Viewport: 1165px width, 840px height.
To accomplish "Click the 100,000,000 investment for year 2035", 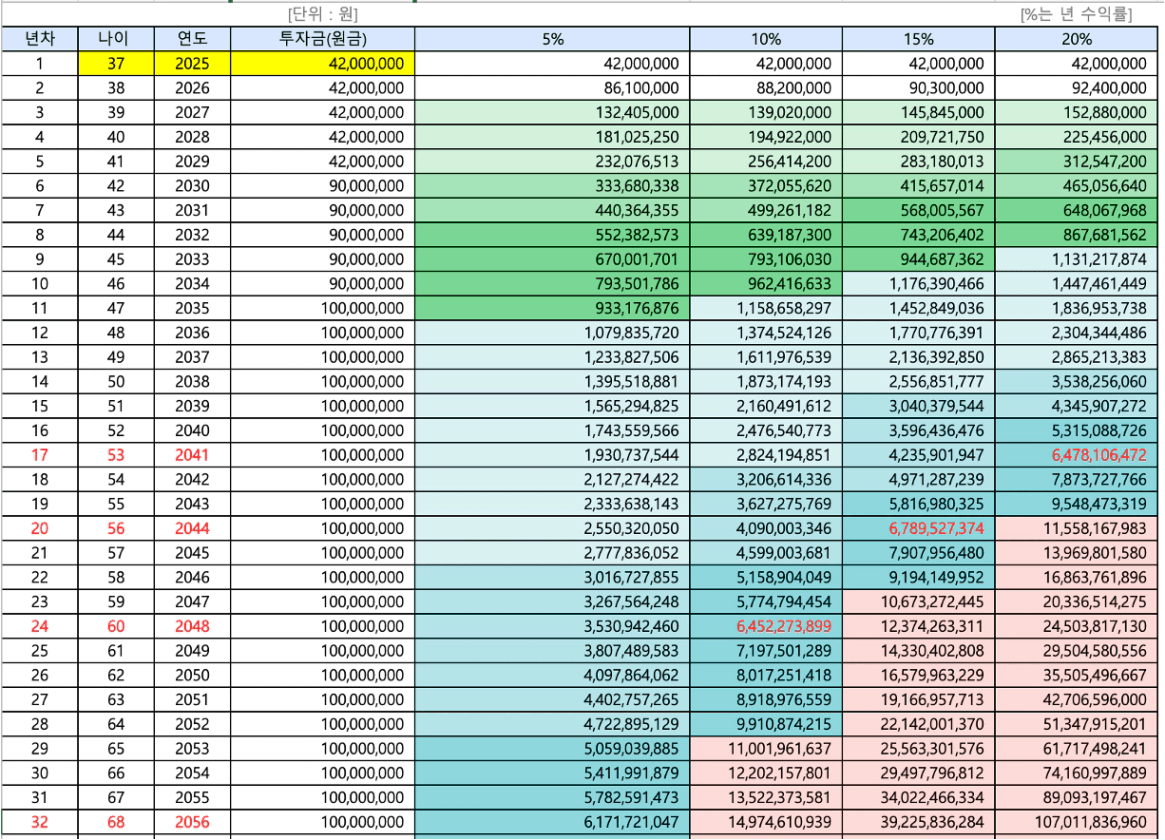I will [322, 309].
